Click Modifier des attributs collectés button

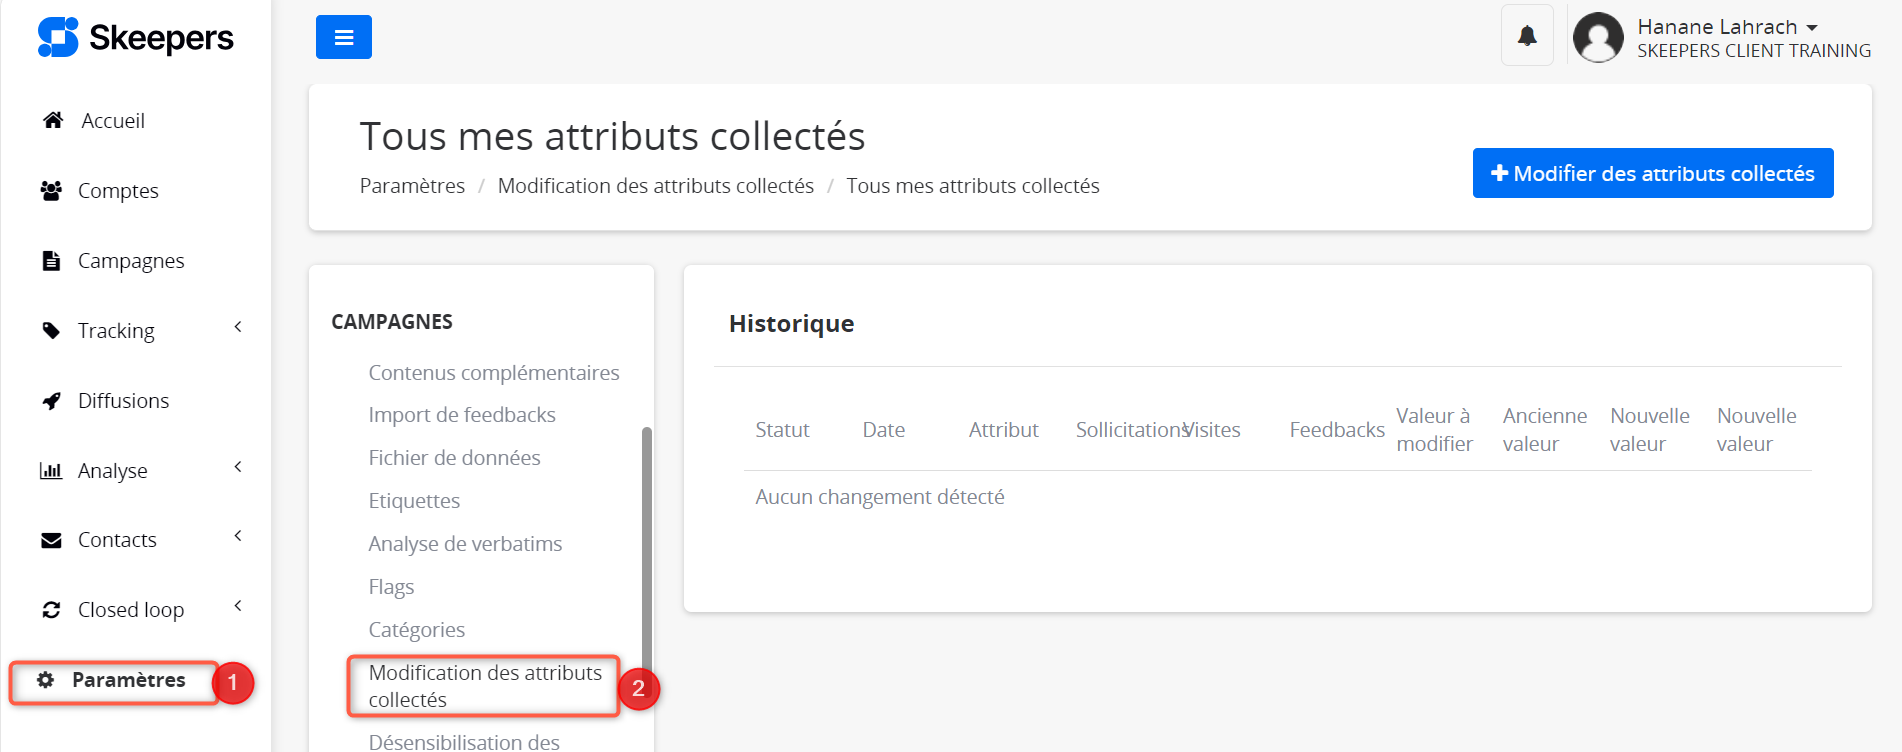[x=1653, y=173]
